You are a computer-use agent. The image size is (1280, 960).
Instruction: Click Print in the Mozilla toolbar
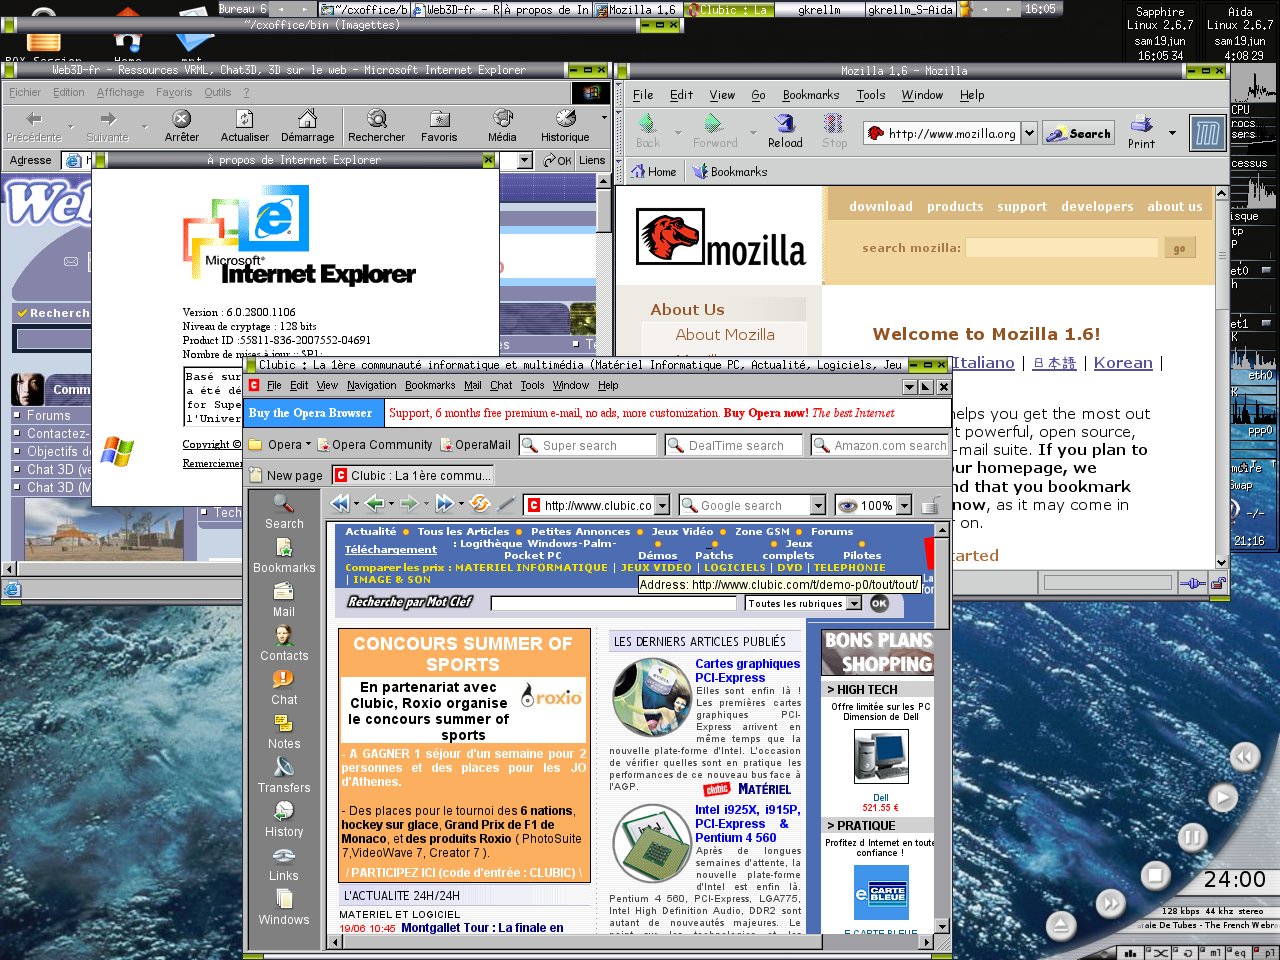point(1141,131)
